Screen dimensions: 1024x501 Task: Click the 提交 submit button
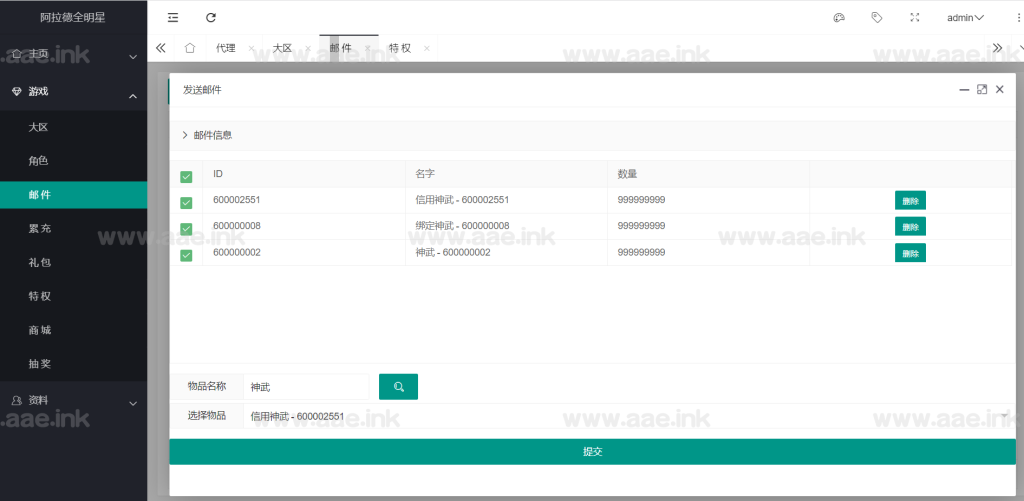[x=592, y=452]
